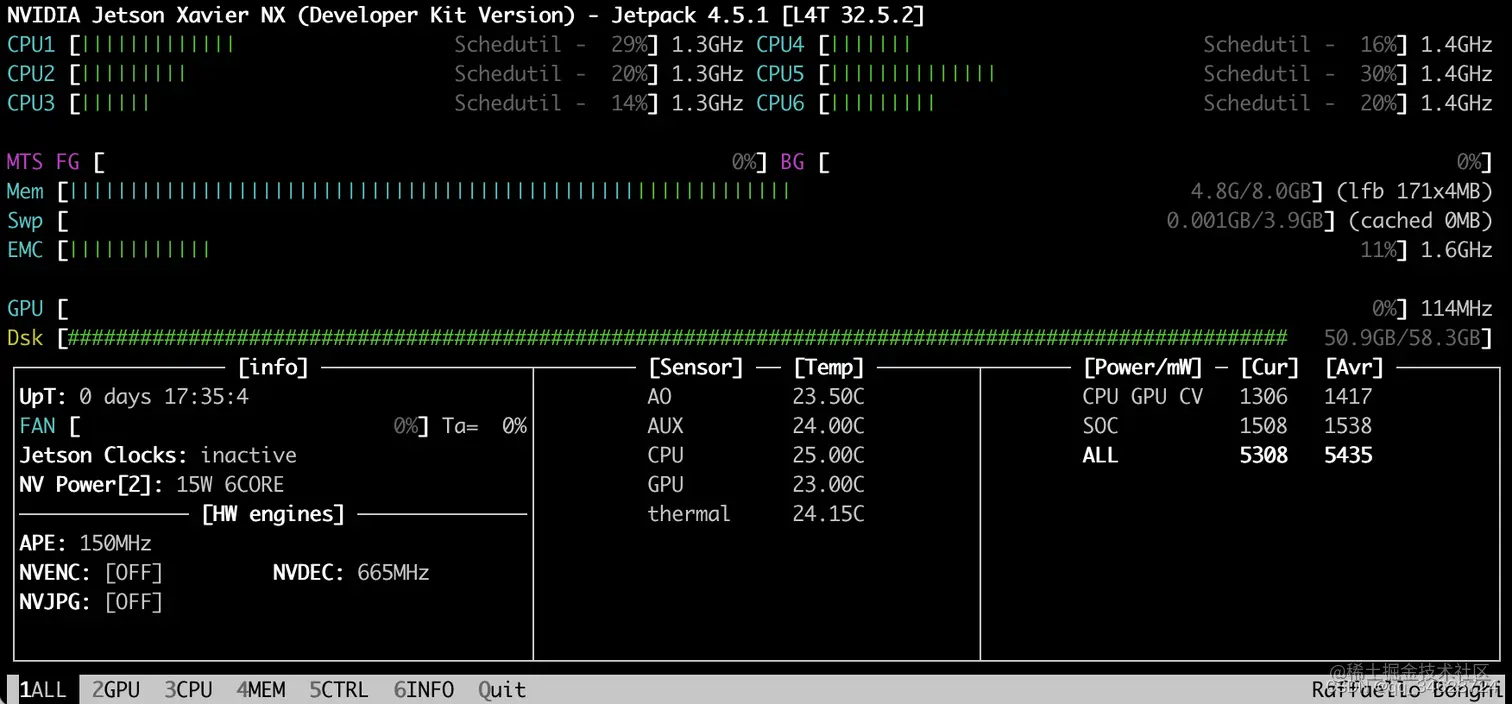Click the CPU3 label

click(x=31, y=103)
